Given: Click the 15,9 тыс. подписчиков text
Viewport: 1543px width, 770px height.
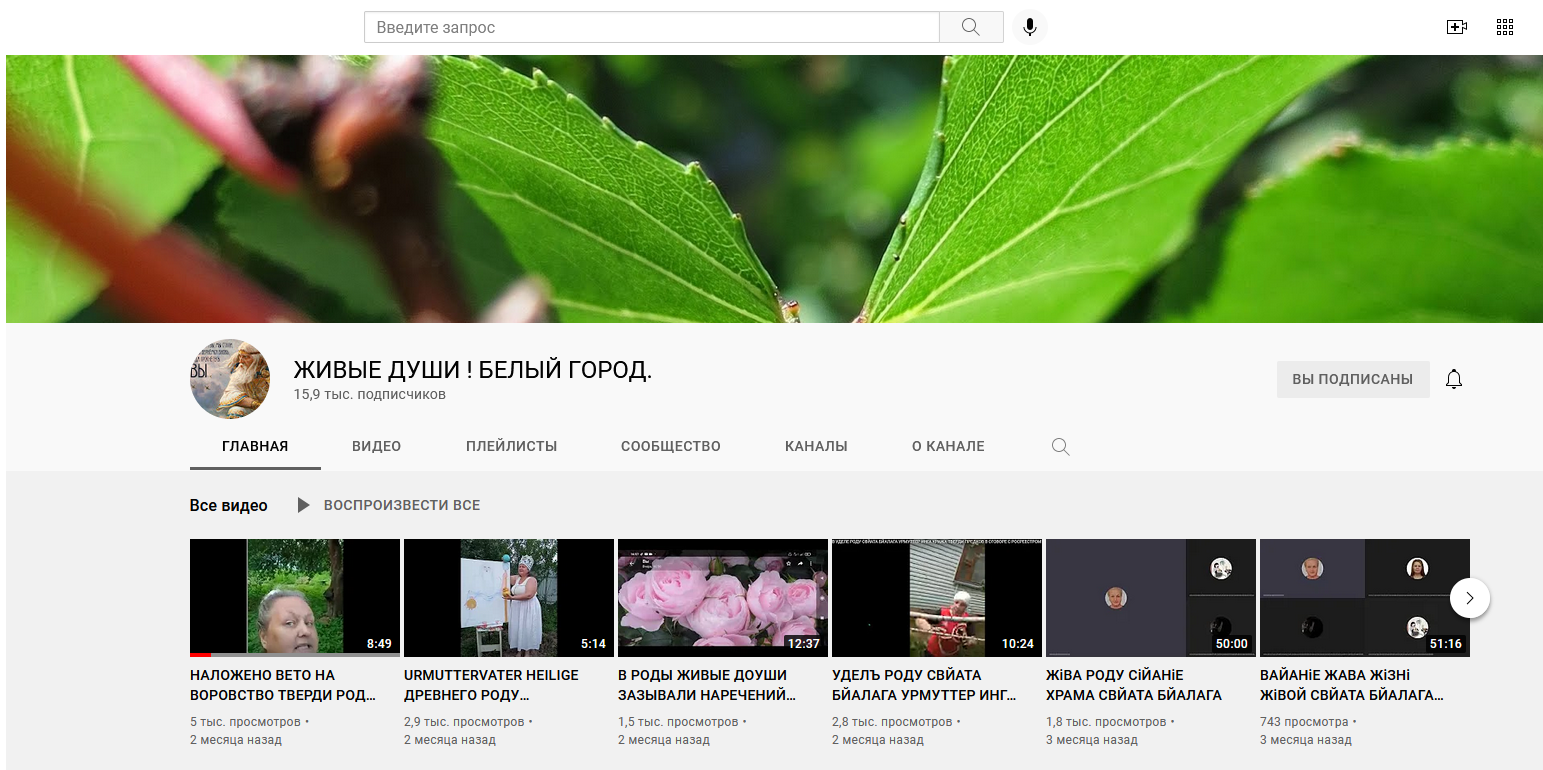Looking at the screenshot, I should pyautogui.click(x=369, y=395).
